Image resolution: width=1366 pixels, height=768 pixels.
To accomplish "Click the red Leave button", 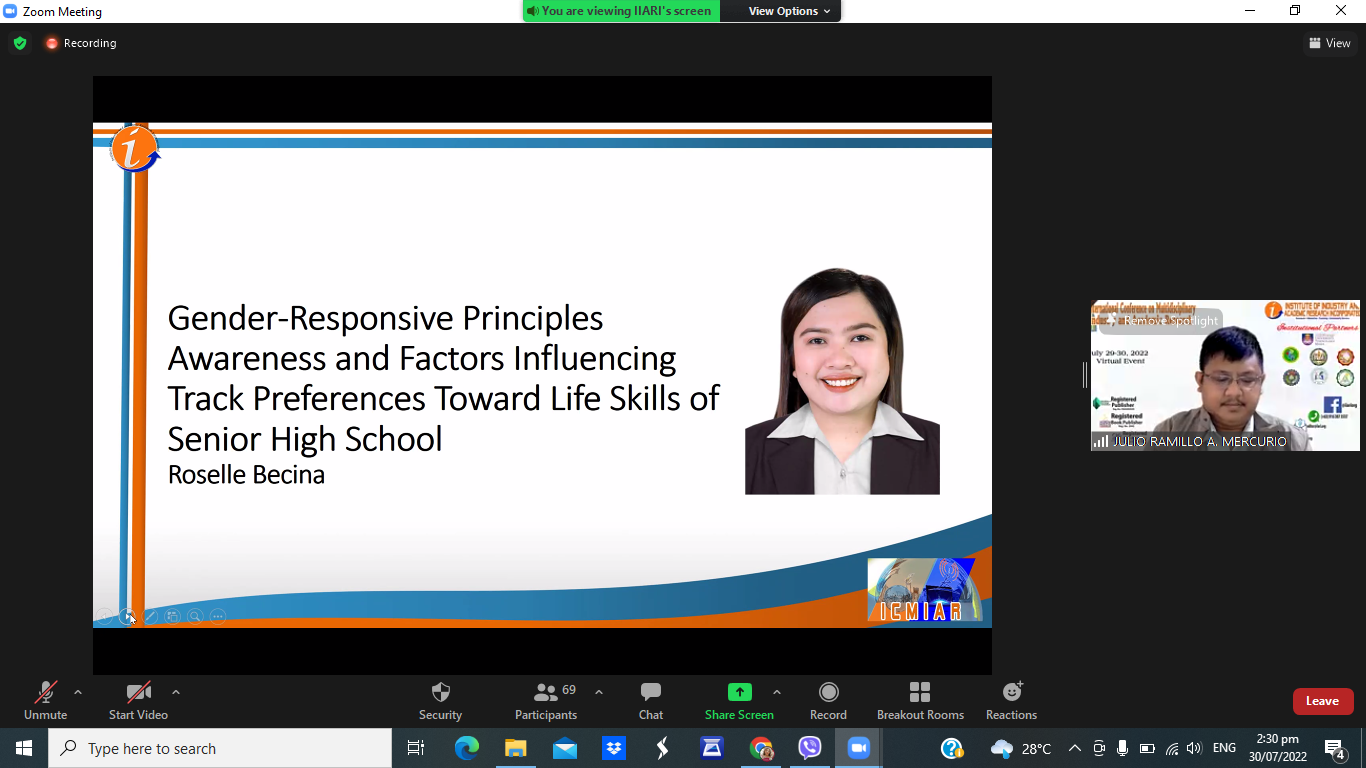I will 1322,701.
